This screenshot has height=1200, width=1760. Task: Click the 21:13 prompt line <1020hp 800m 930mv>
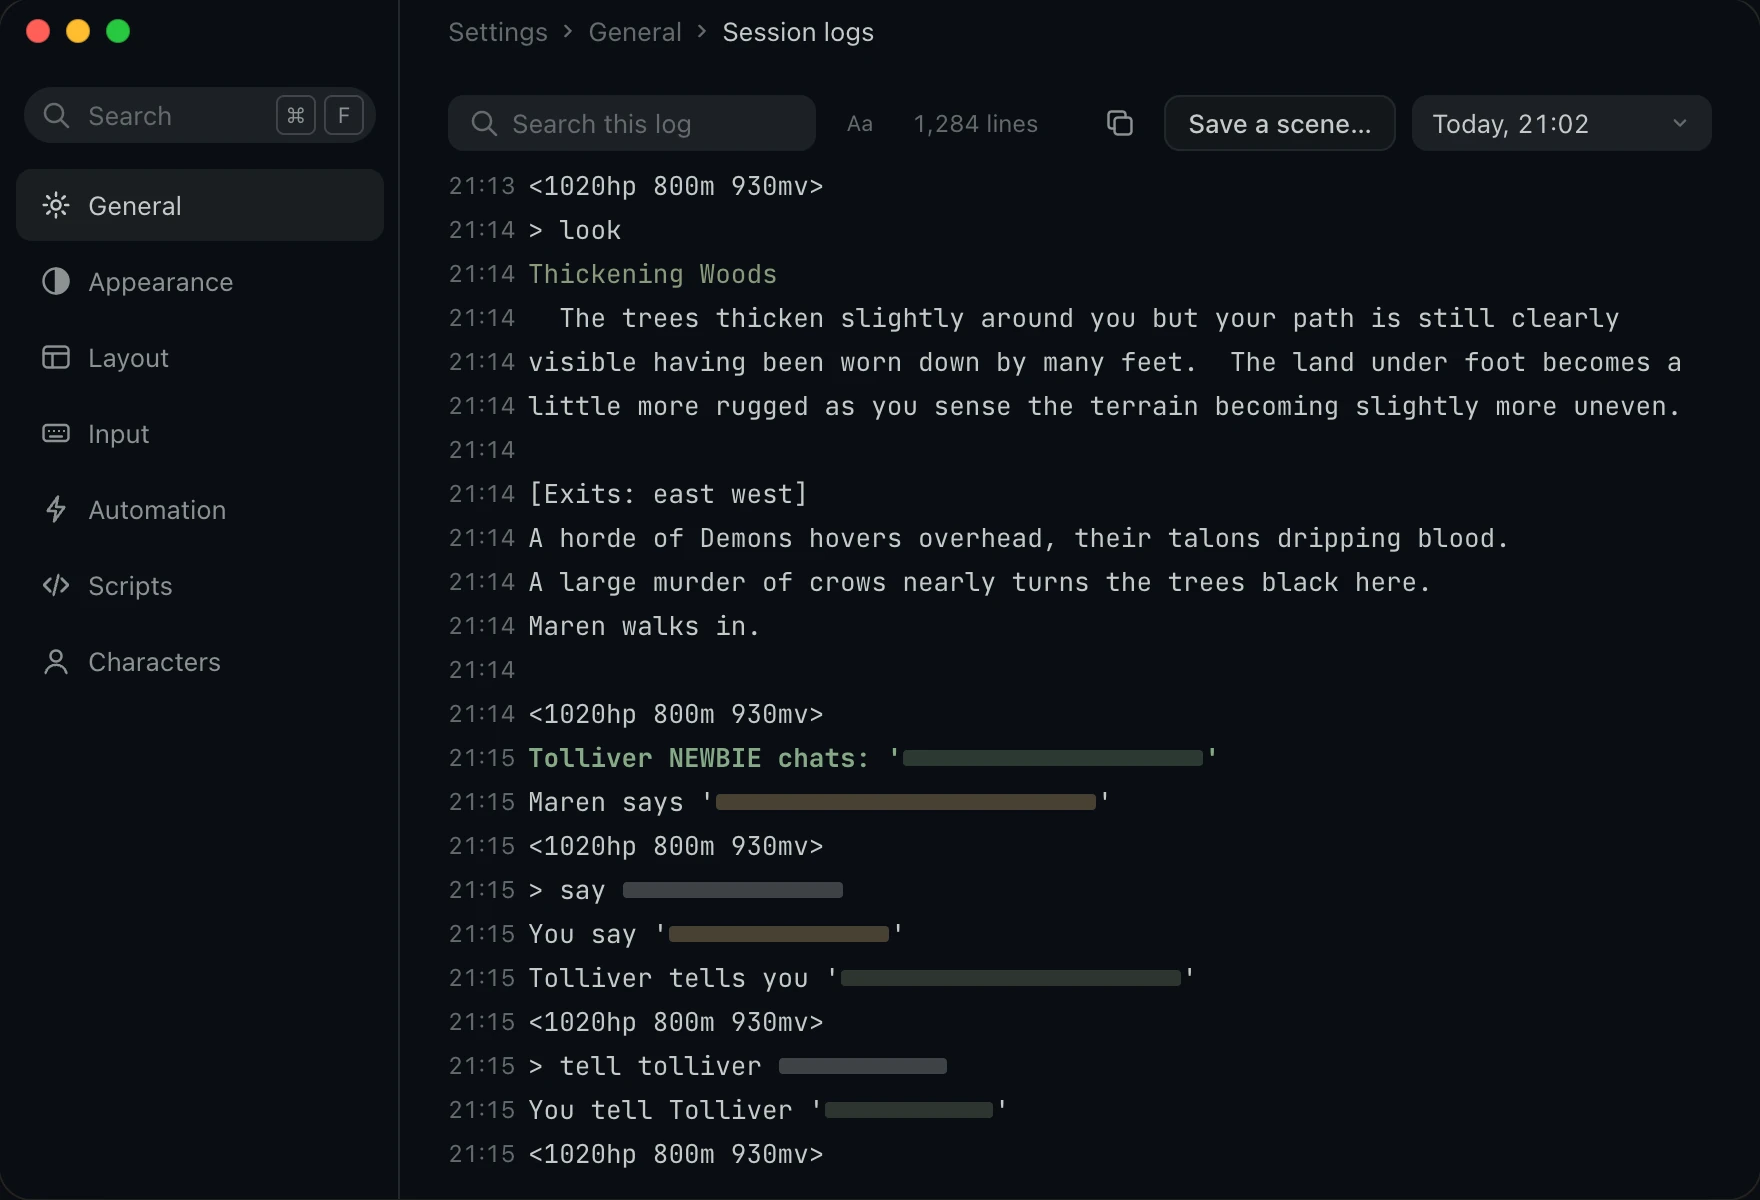tap(676, 186)
